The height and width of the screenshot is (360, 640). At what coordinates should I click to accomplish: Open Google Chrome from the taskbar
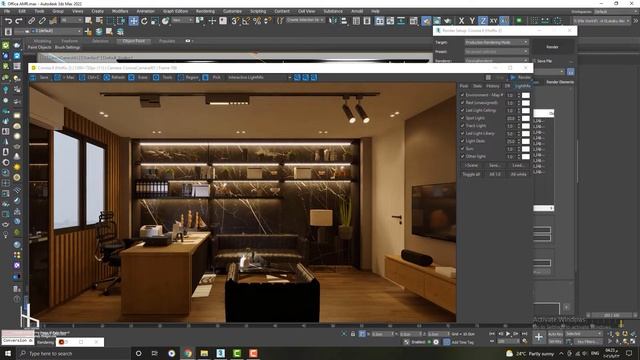(188, 353)
